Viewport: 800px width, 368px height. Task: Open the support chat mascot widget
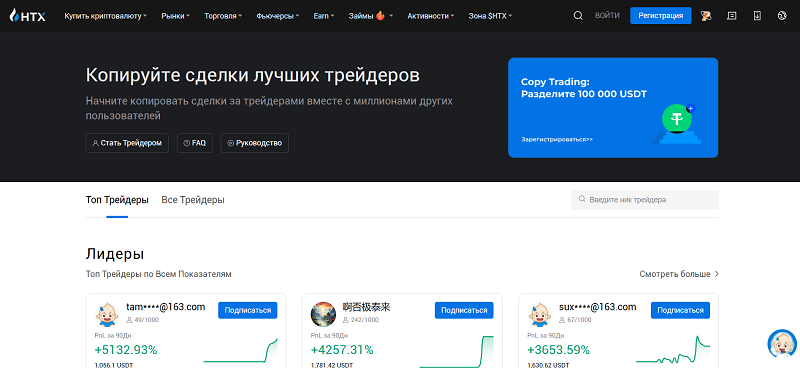(x=782, y=344)
